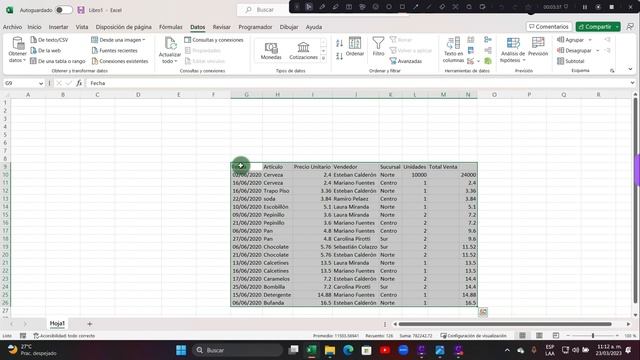Image resolution: width=640 pixels, height=360 pixels.
Task: Open File Explorer from taskbar
Action: tap(330, 350)
